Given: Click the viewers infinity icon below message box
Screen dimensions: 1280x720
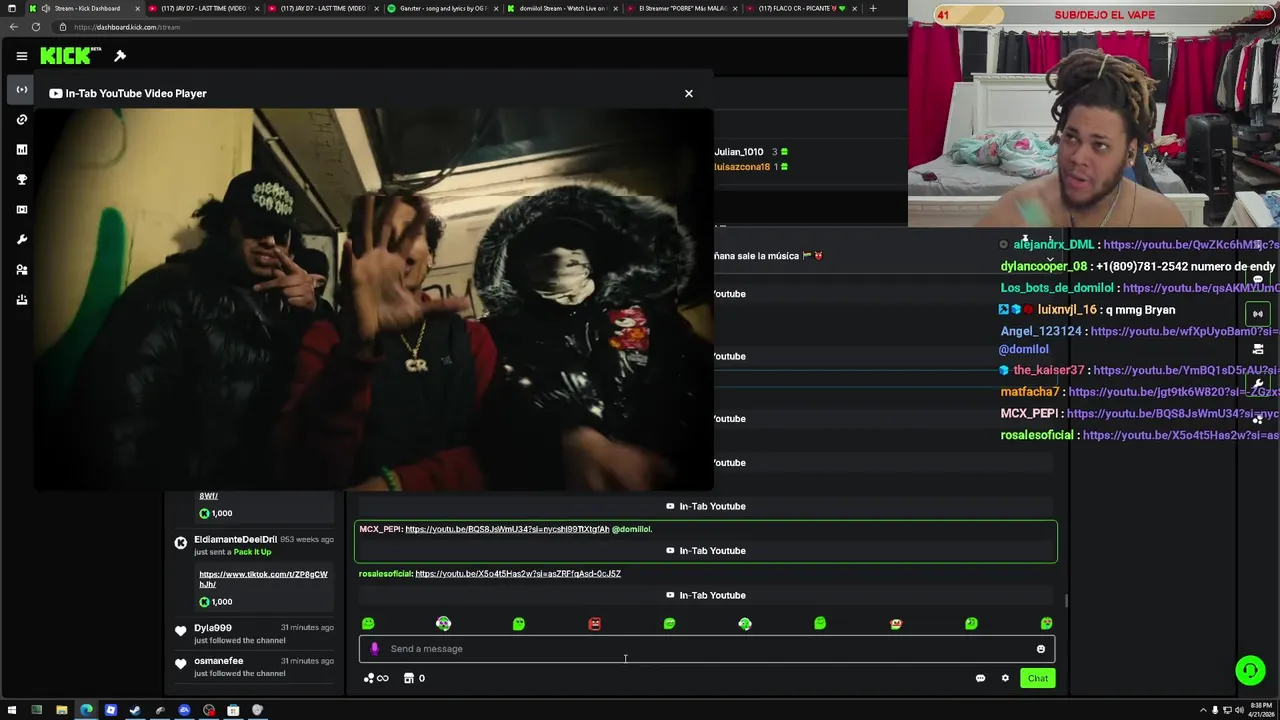Looking at the screenshot, I should (x=377, y=678).
